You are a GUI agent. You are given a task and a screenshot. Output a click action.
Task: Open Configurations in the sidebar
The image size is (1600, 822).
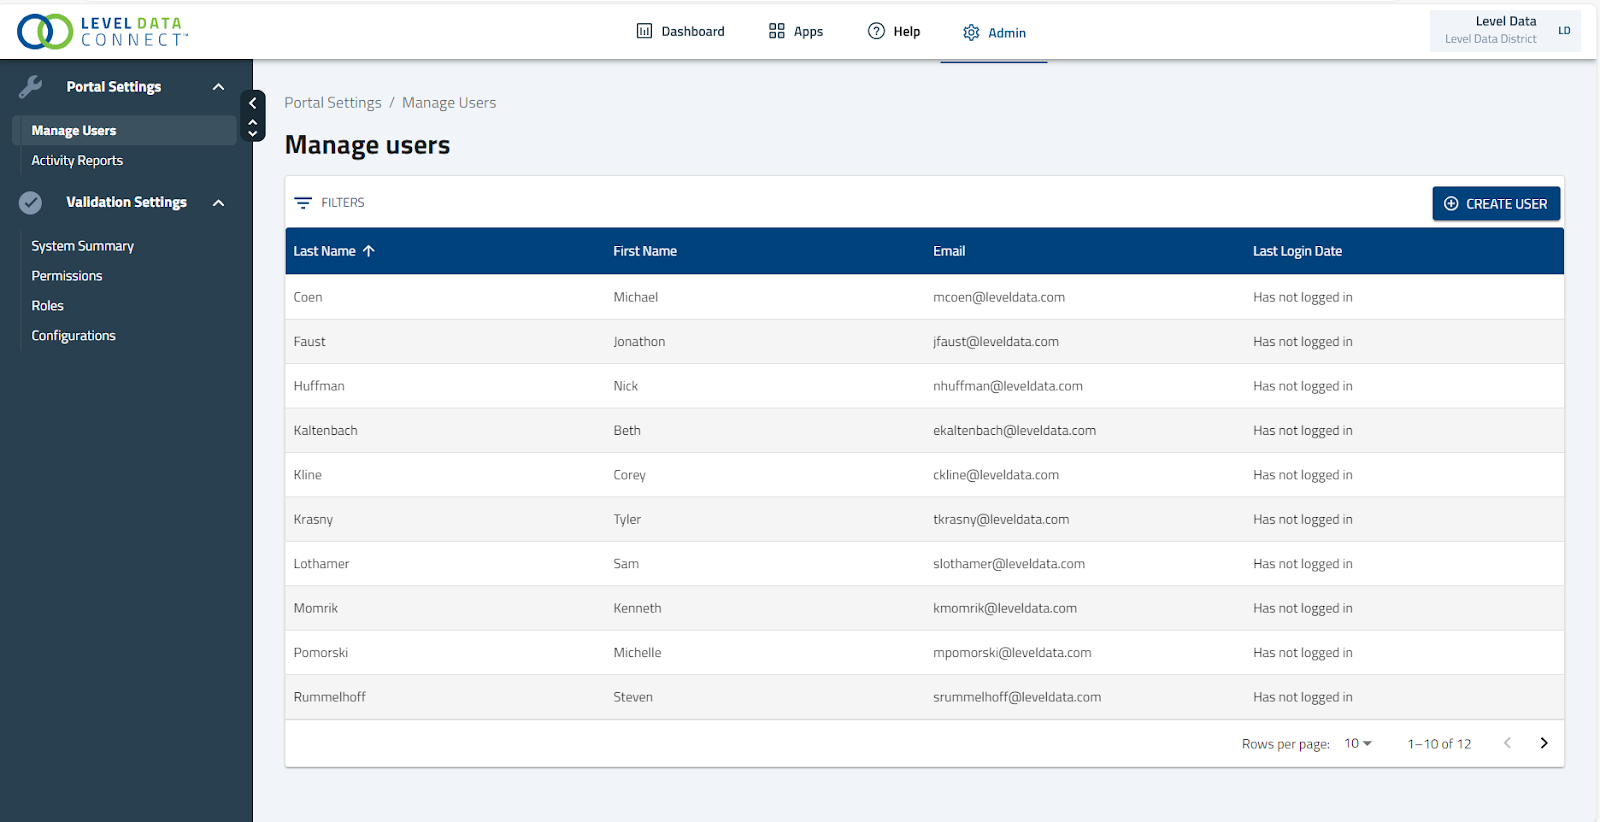click(x=73, y=336)
